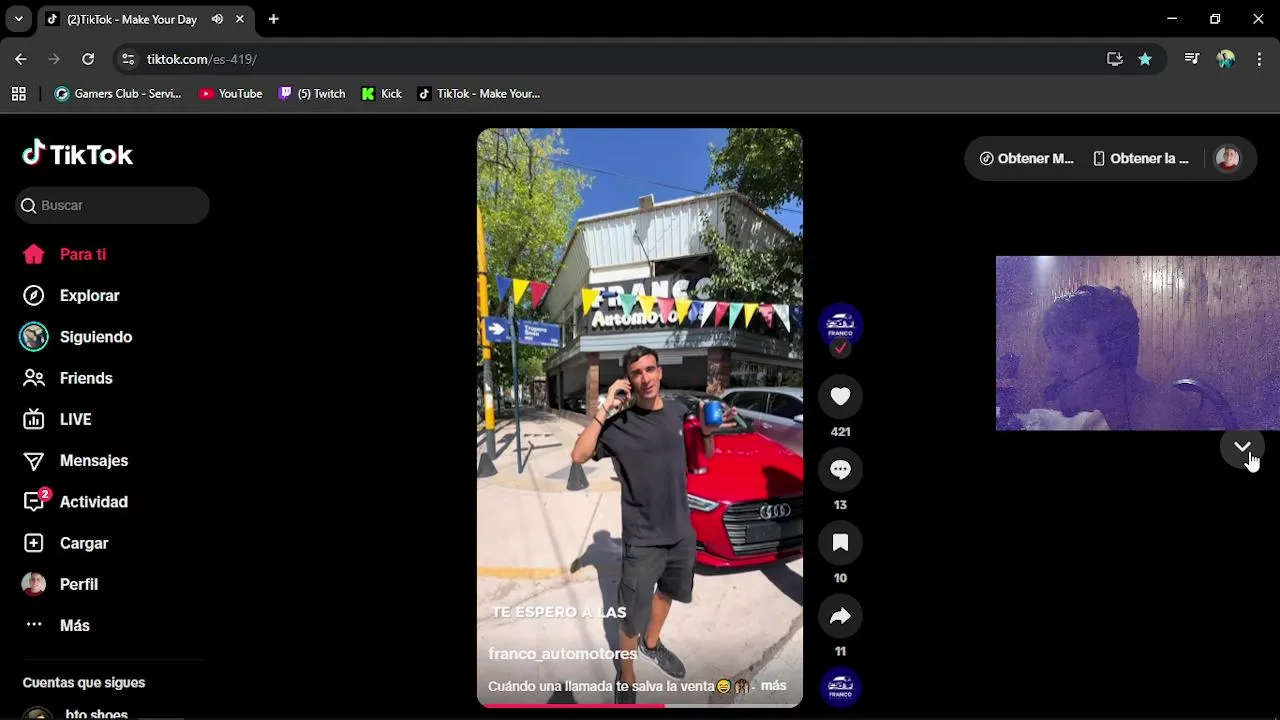This screenshot has height=720, width=1280.
Task: Click the Cargar plus icon
Action: [x=34, y=543]
